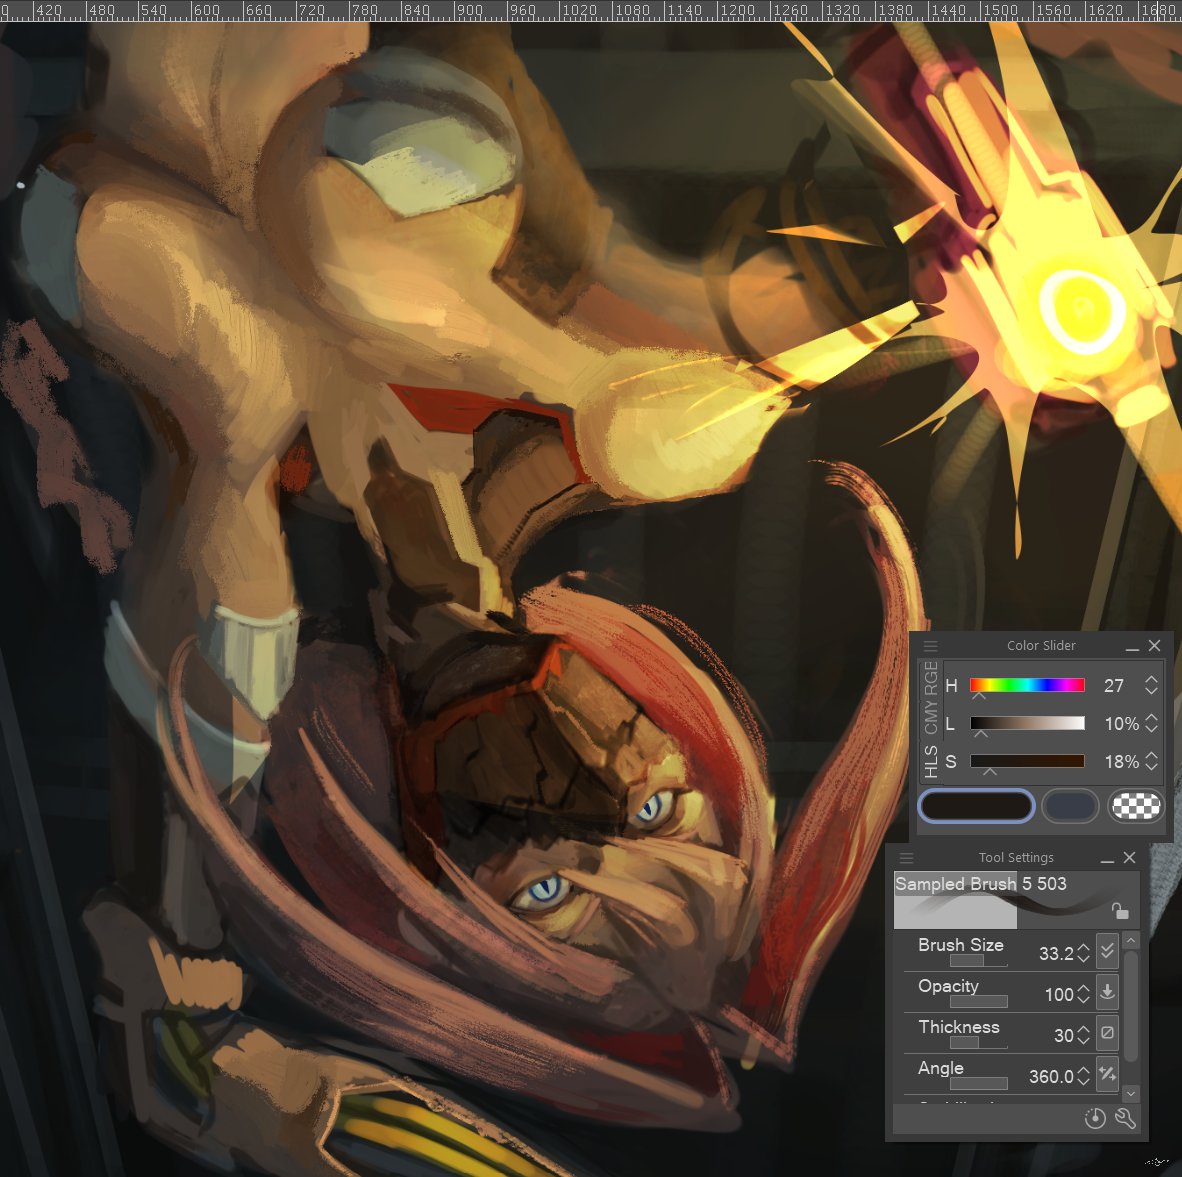The height and width of the screenshot is (1177, 1182).
Task: Adjust the Hue rainbow slider
Action: click(x=1027, y=685)
